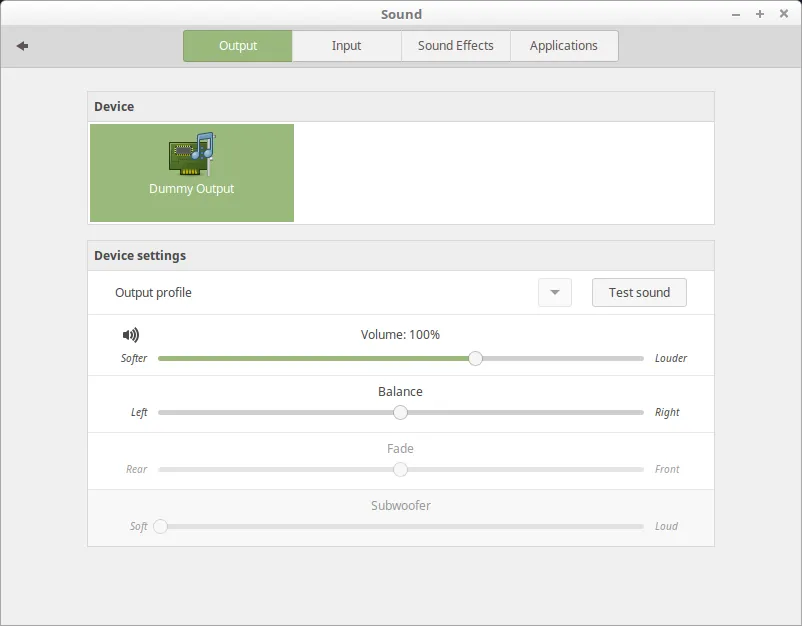Open the Sound Effects tab
Screen dimensions: 802x626
[x=455, y=46]
